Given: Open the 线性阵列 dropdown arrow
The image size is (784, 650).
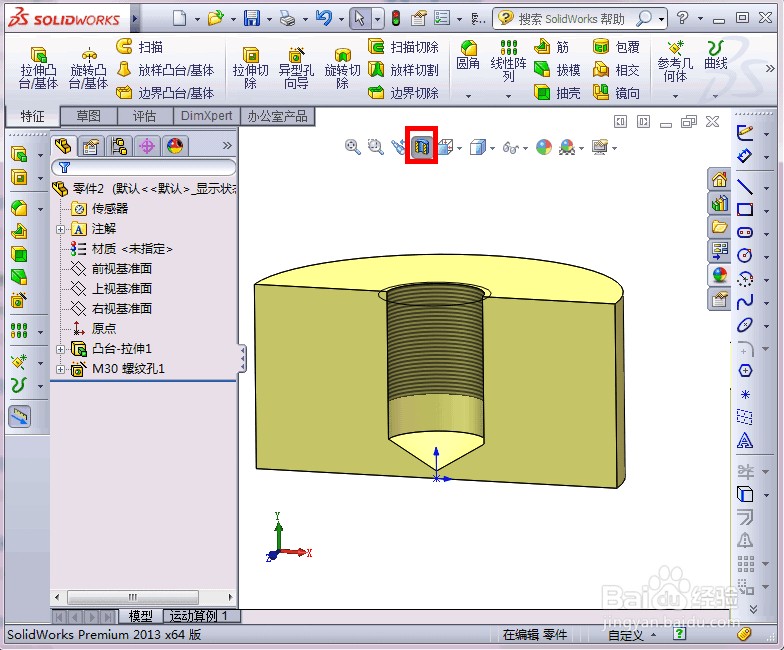Looking at the screenshot, I should click(508, 96).
